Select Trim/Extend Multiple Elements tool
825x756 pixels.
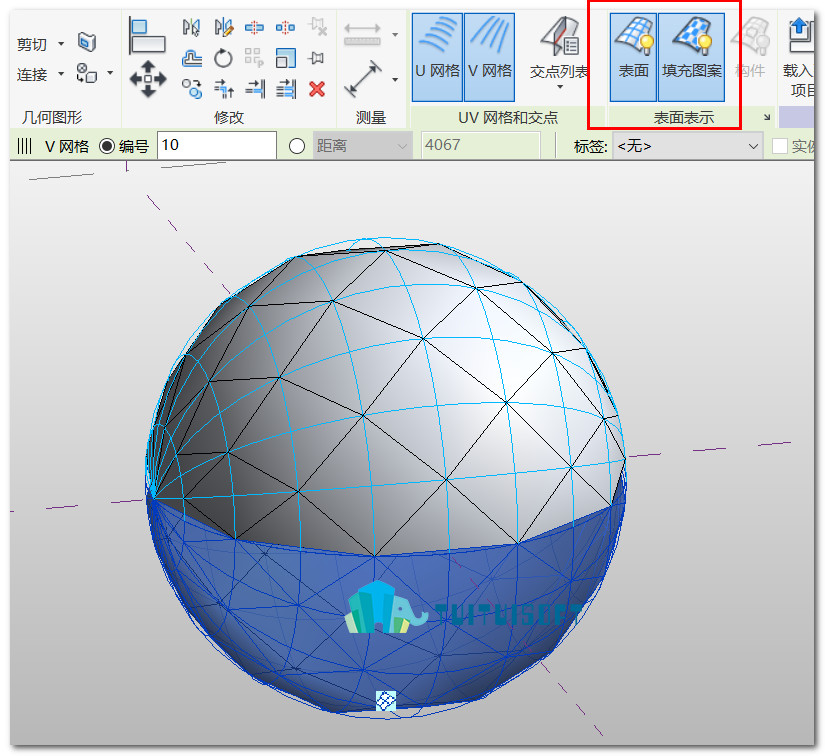286,89
